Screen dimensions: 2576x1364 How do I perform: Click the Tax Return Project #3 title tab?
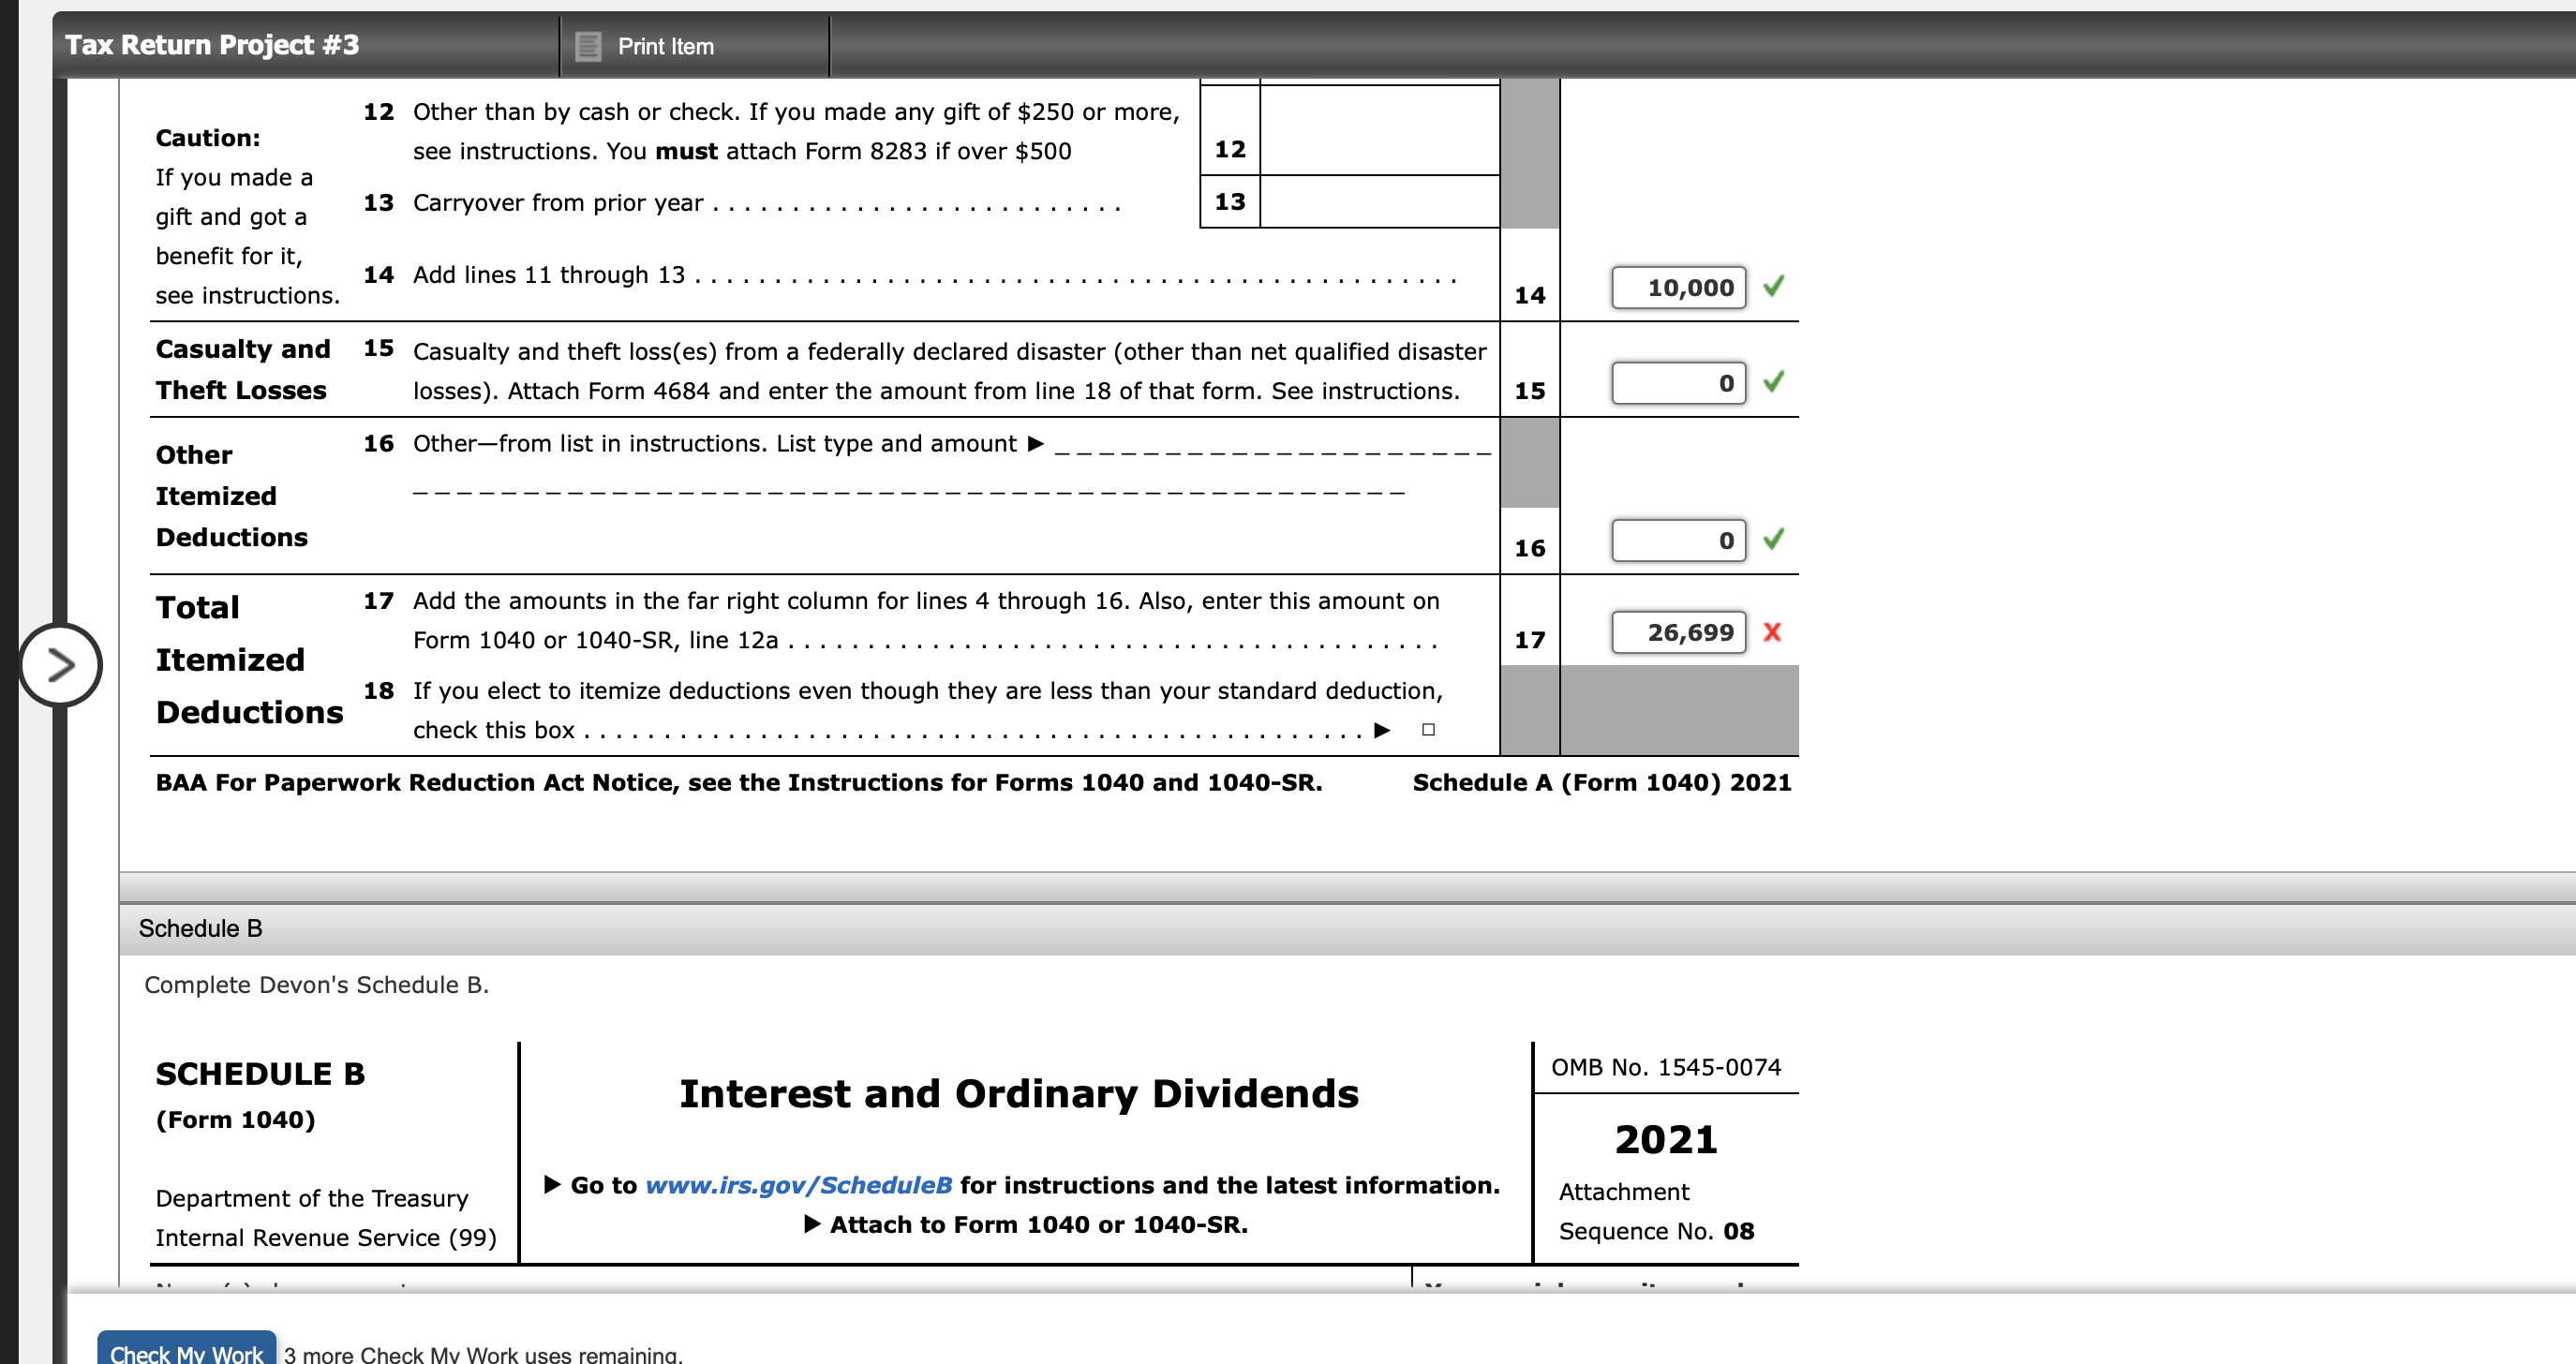coord(212,44)
